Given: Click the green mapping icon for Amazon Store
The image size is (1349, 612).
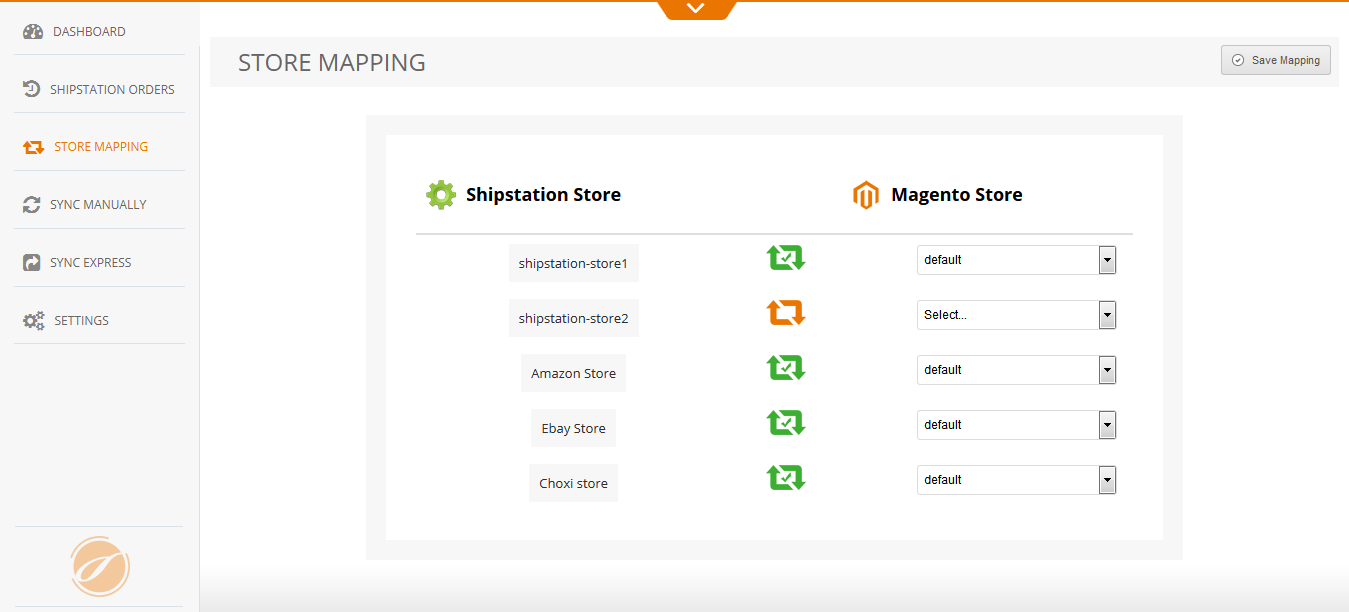Looking at the screenshot, I should pos(786,368).
